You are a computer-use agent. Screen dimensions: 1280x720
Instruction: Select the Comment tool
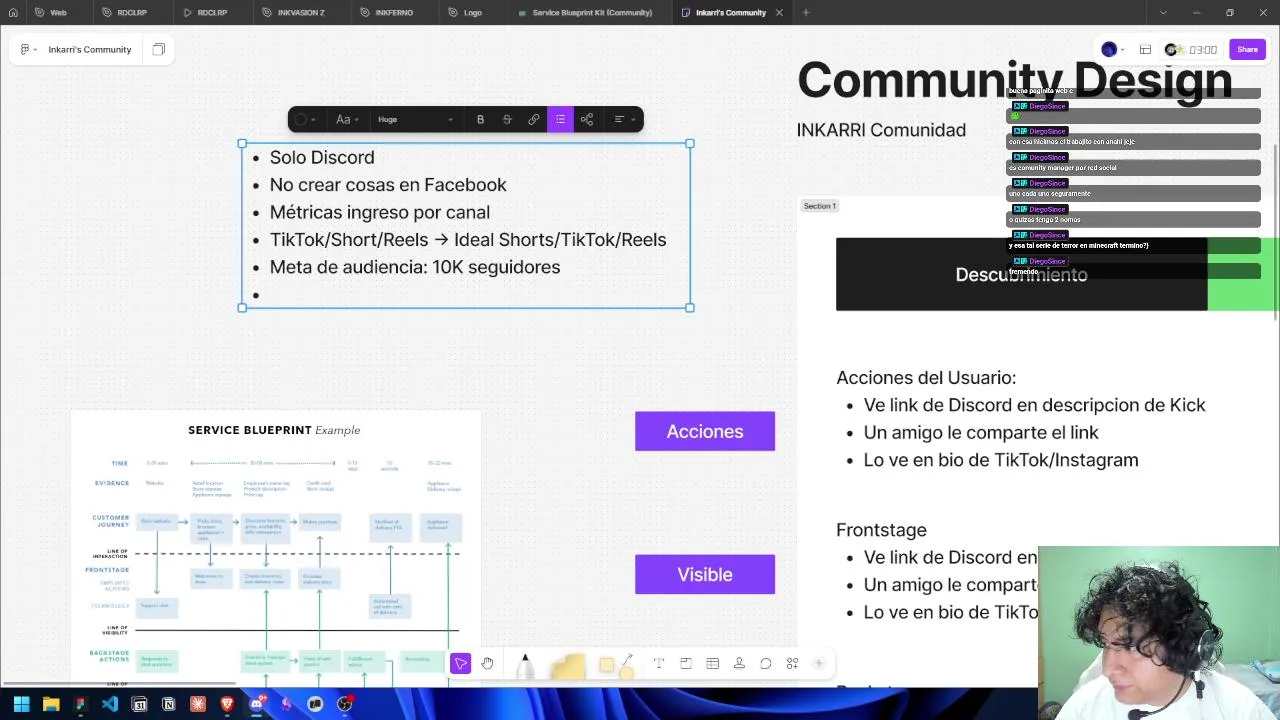click(765, 663)
